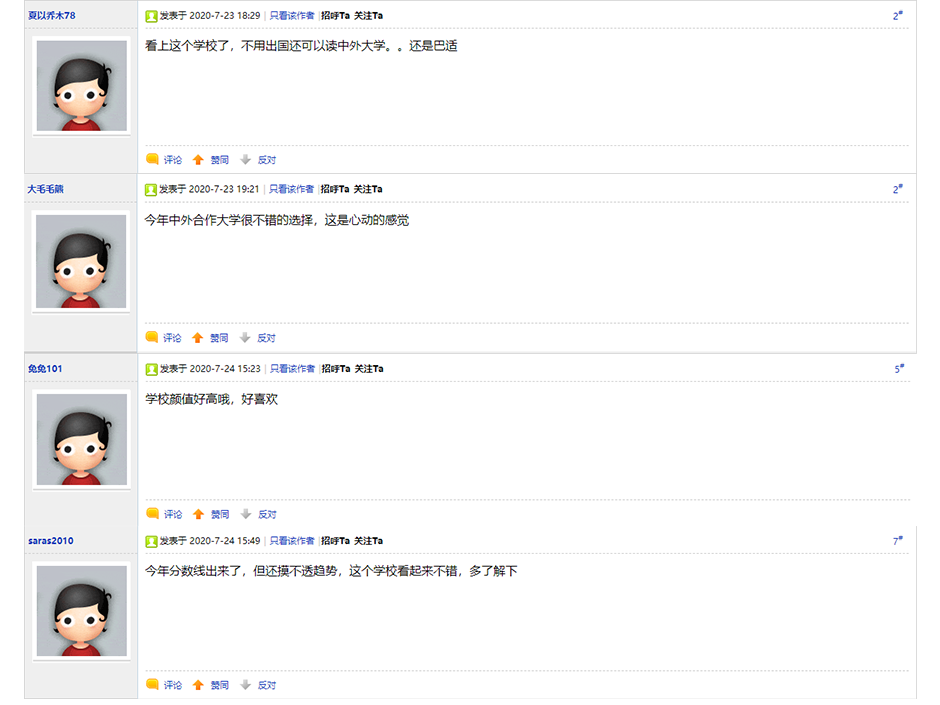Click 评论 text link in 夏以乔木78's post
Image resolution: width=940 pixels, height=705 pixels.
(x=173, y=160)
